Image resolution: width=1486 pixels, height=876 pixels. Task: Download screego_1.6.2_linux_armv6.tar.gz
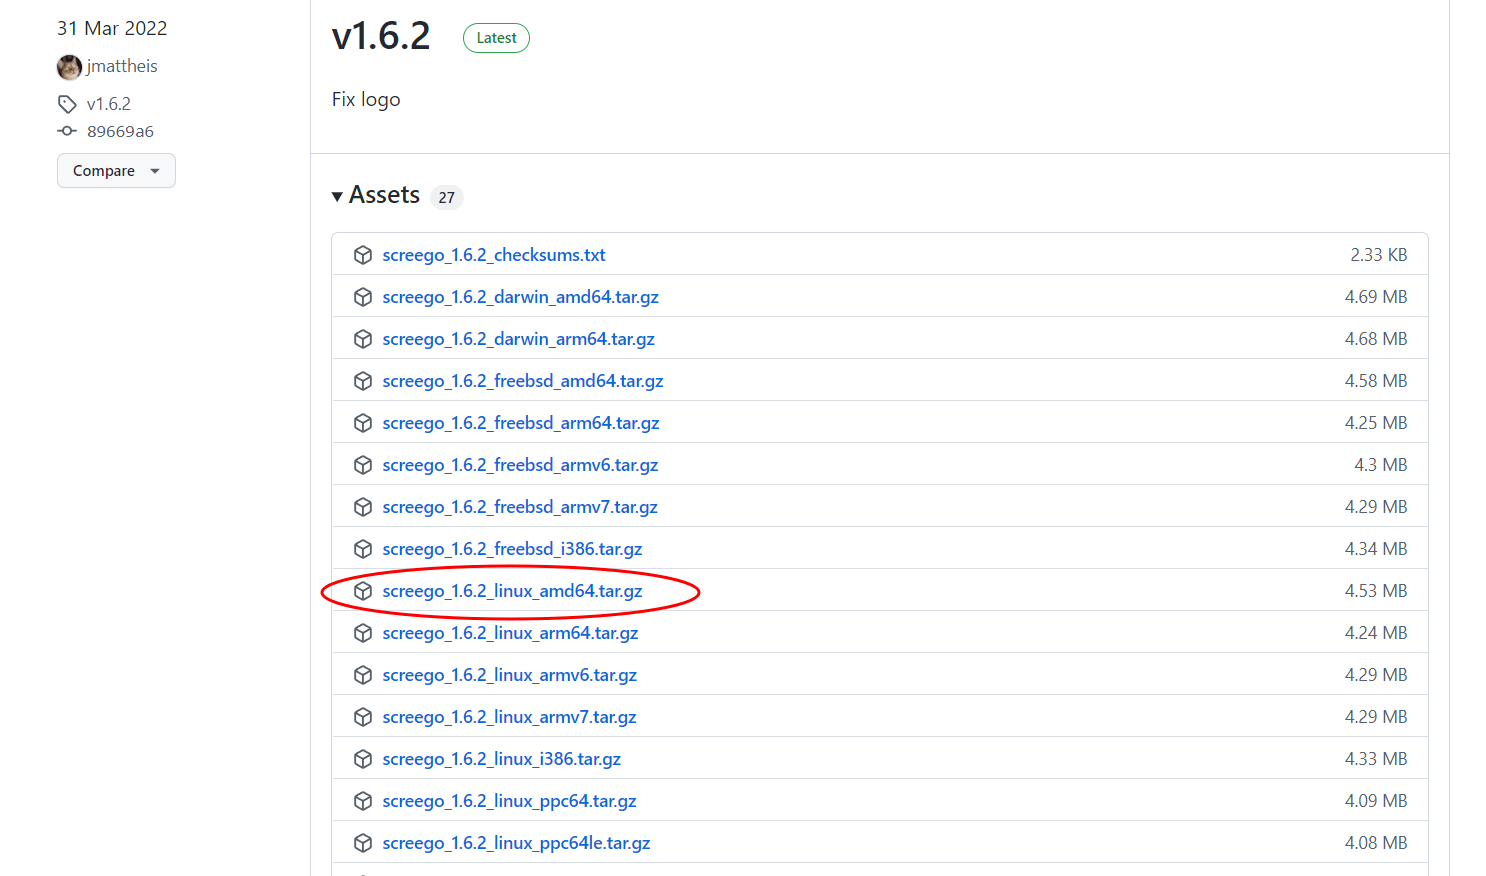pos(510,675)
